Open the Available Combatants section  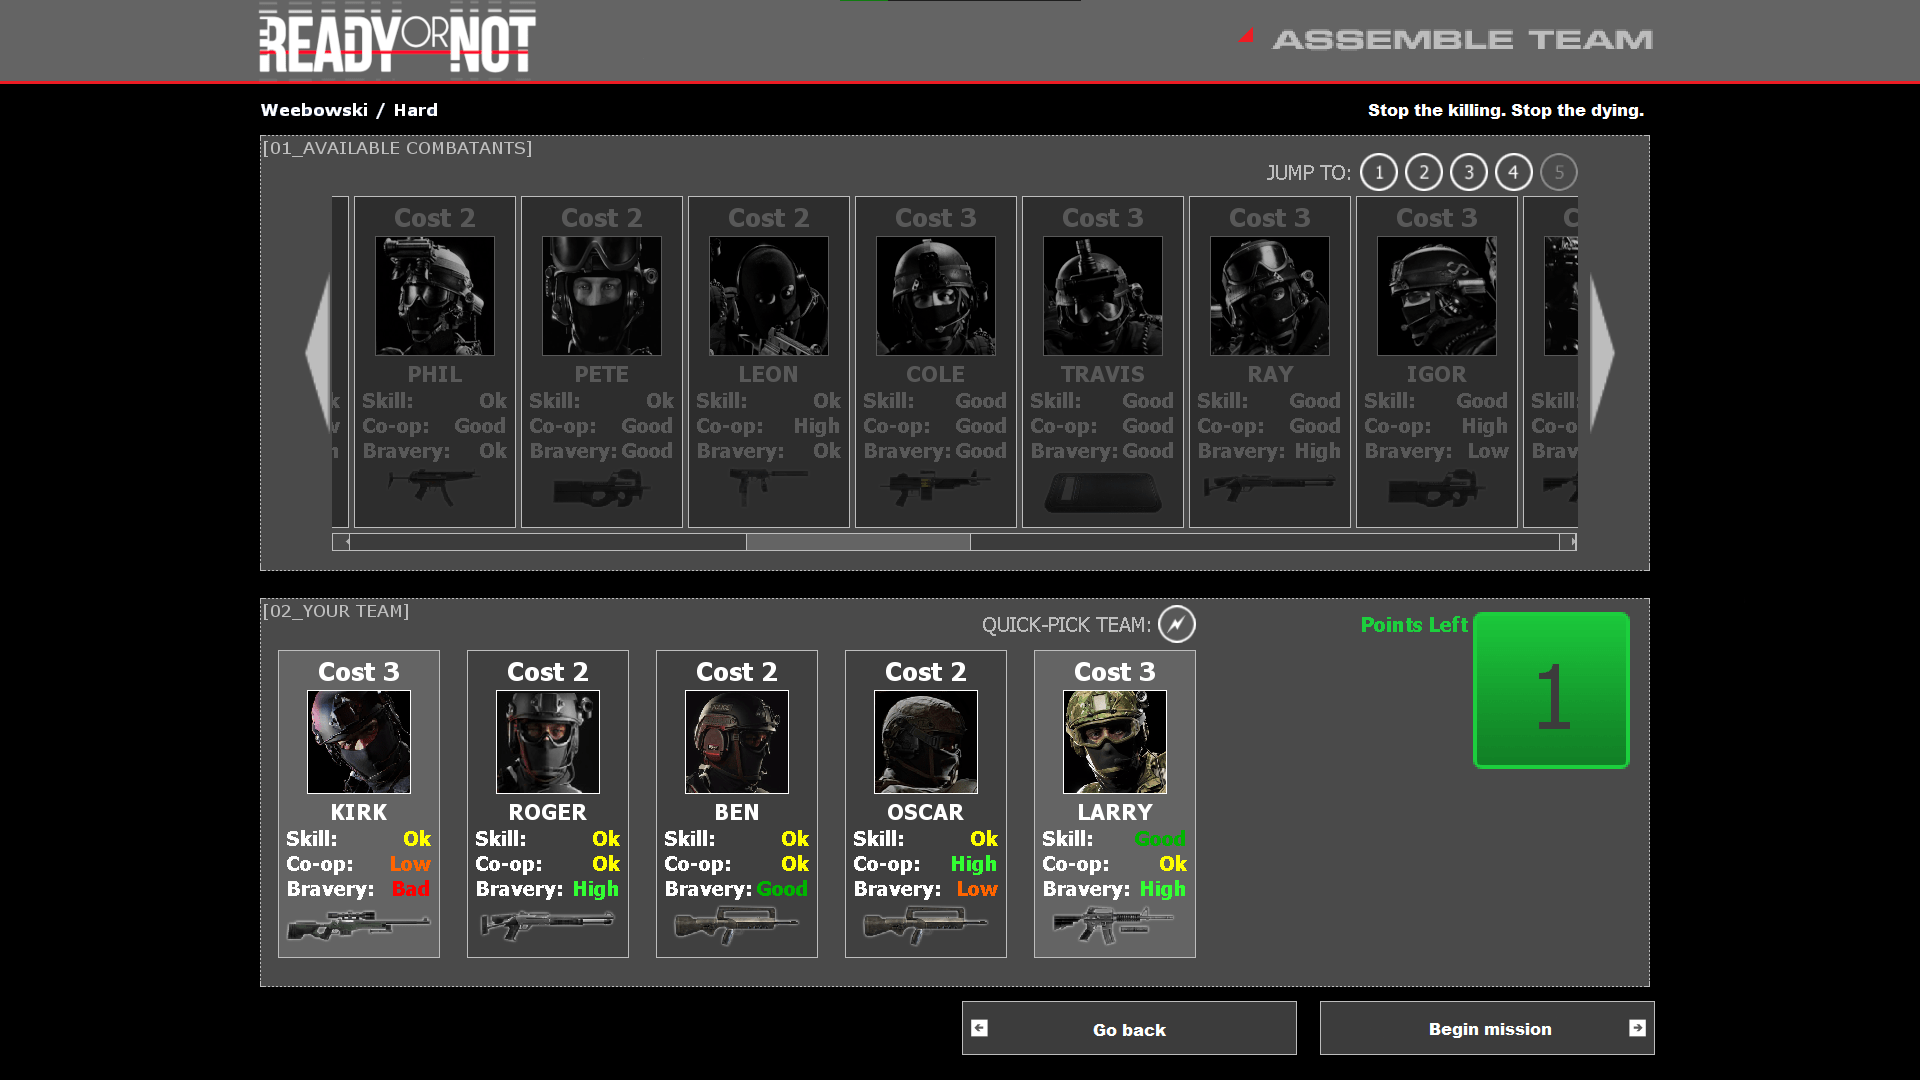(397, 148)
